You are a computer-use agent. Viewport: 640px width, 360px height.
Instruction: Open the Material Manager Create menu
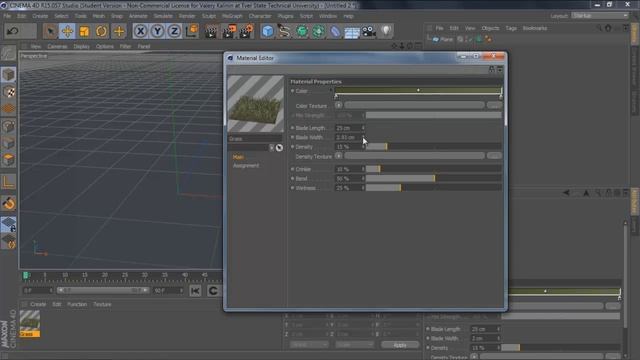38,304
